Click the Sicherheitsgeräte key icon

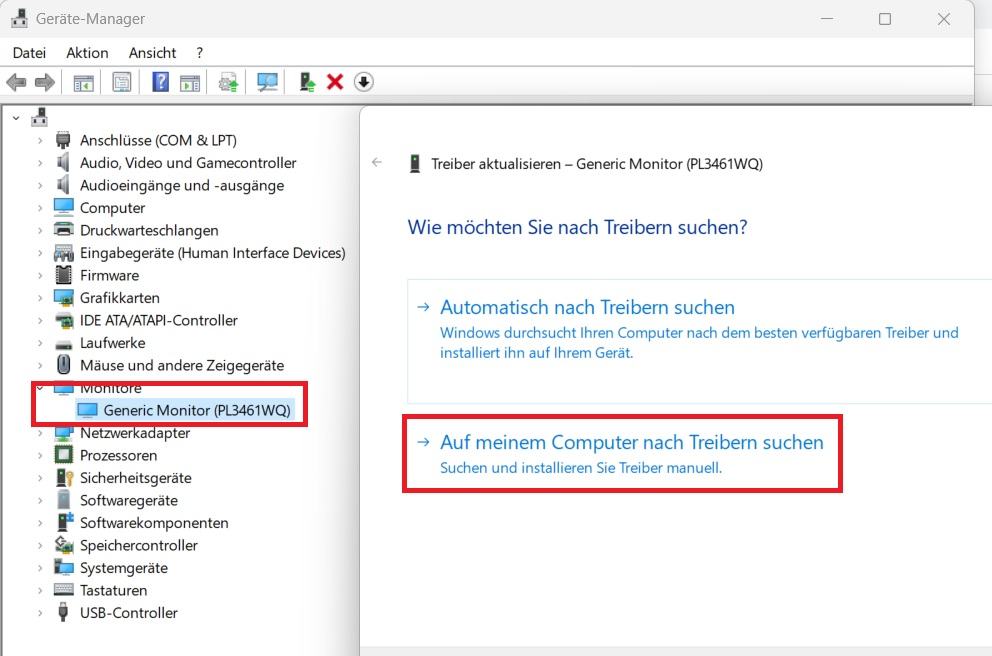65,478
